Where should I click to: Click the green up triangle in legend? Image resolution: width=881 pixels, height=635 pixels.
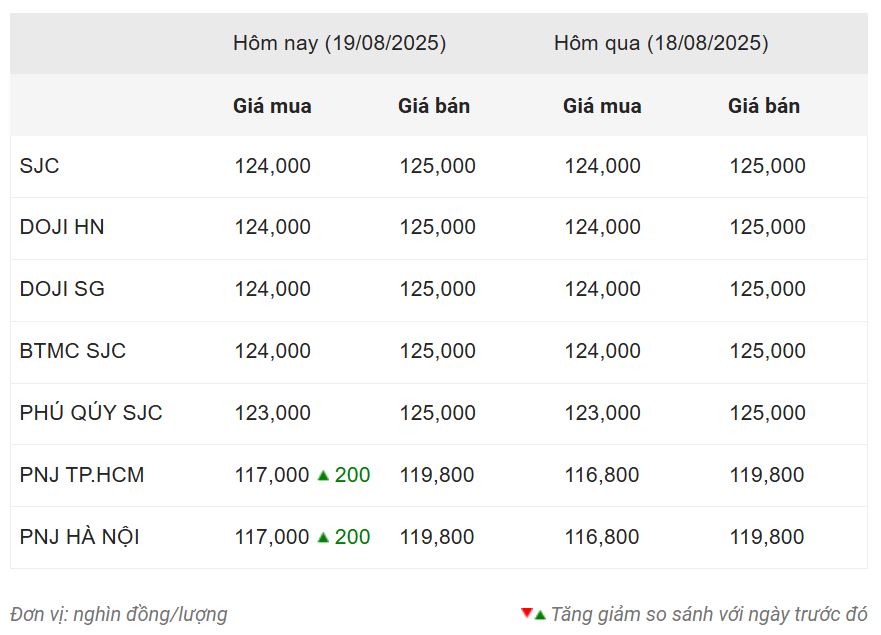540,615
